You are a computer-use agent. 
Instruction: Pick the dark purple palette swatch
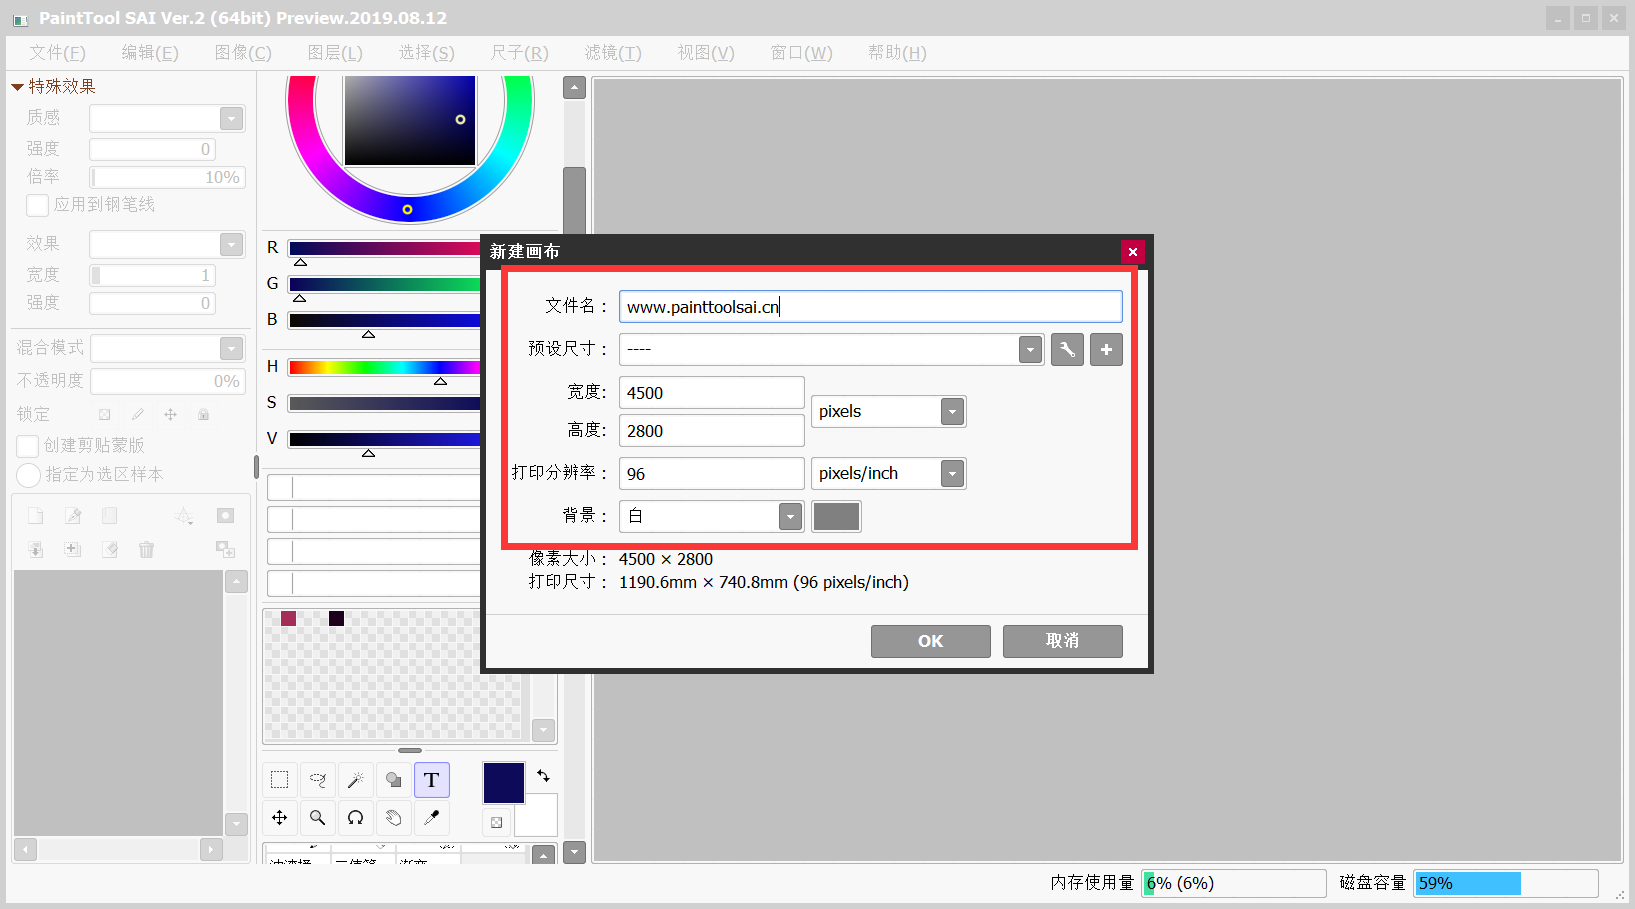[337, 619]
